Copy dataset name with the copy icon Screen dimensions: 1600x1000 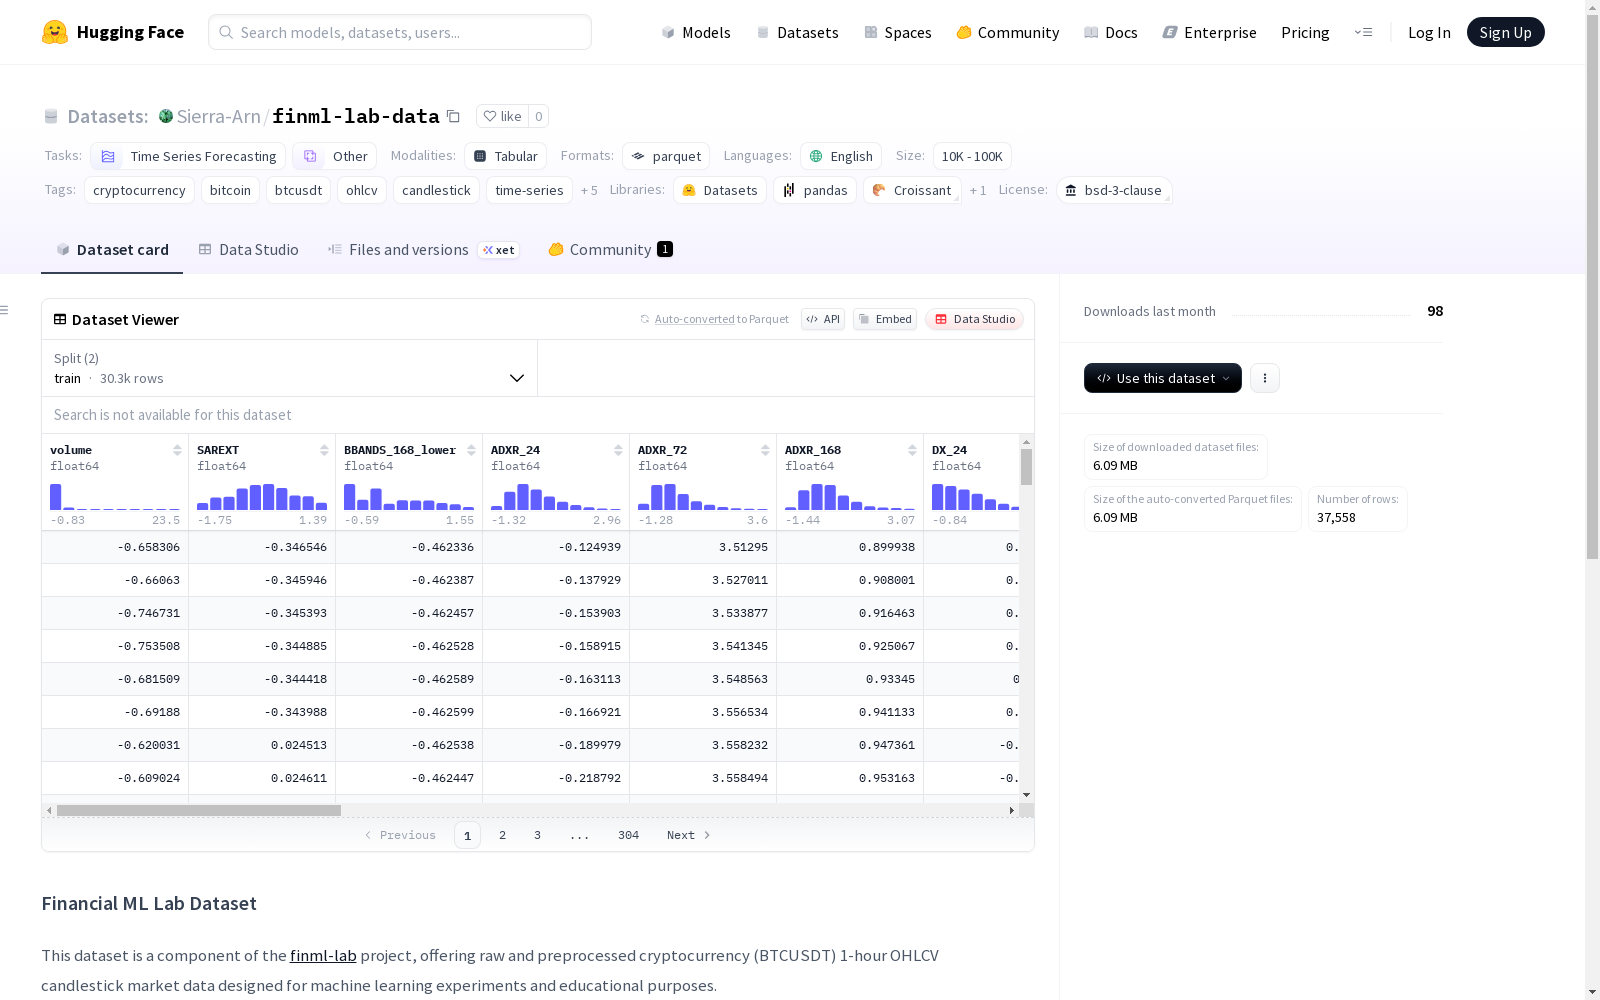point(453,116)
